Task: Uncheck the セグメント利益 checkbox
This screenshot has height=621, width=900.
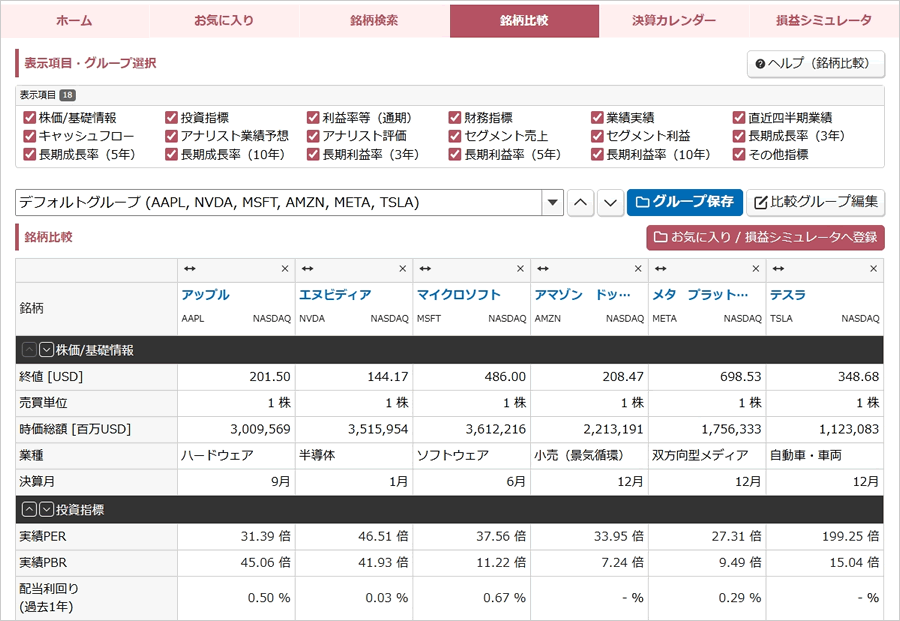Action: 597,136
